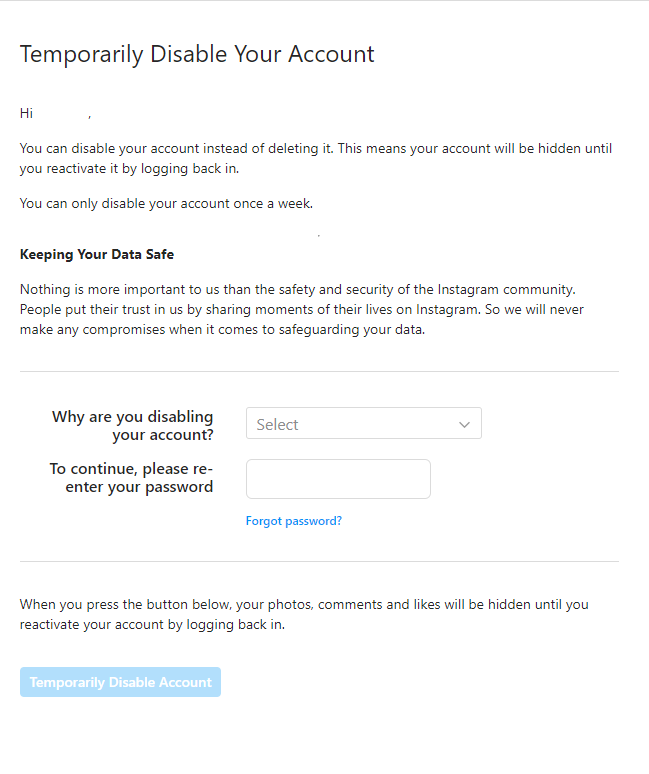The width and height of the screenshot is (649, 774).
Task: Click the text "reactivate your account by logging back in"
Action: (152, 625)
